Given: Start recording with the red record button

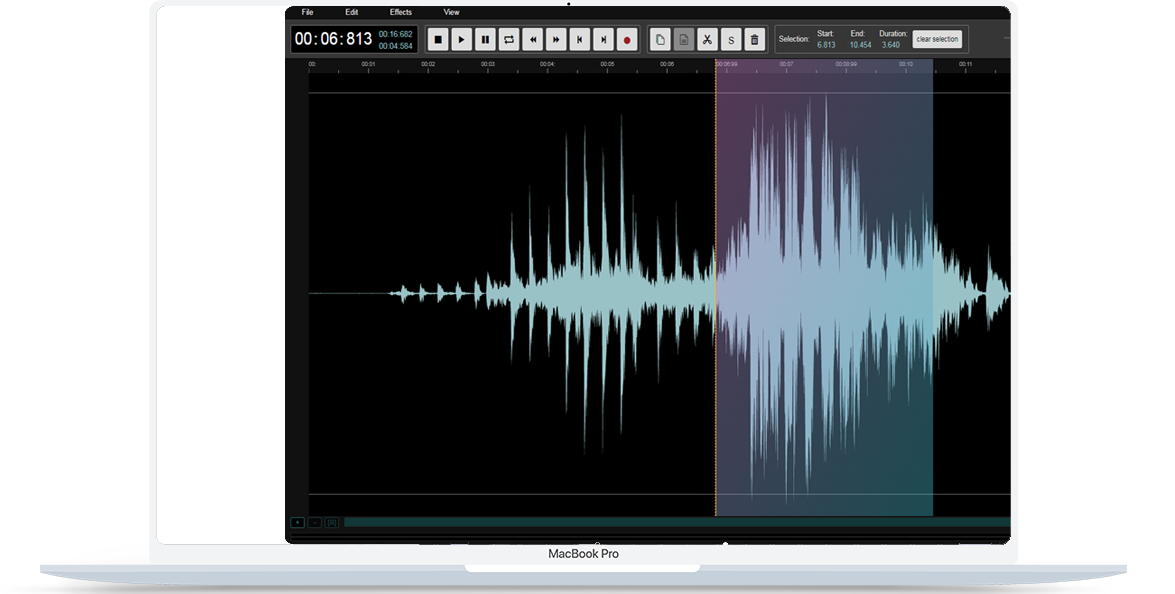Looking at the screenshot, I should pos(628,40).
